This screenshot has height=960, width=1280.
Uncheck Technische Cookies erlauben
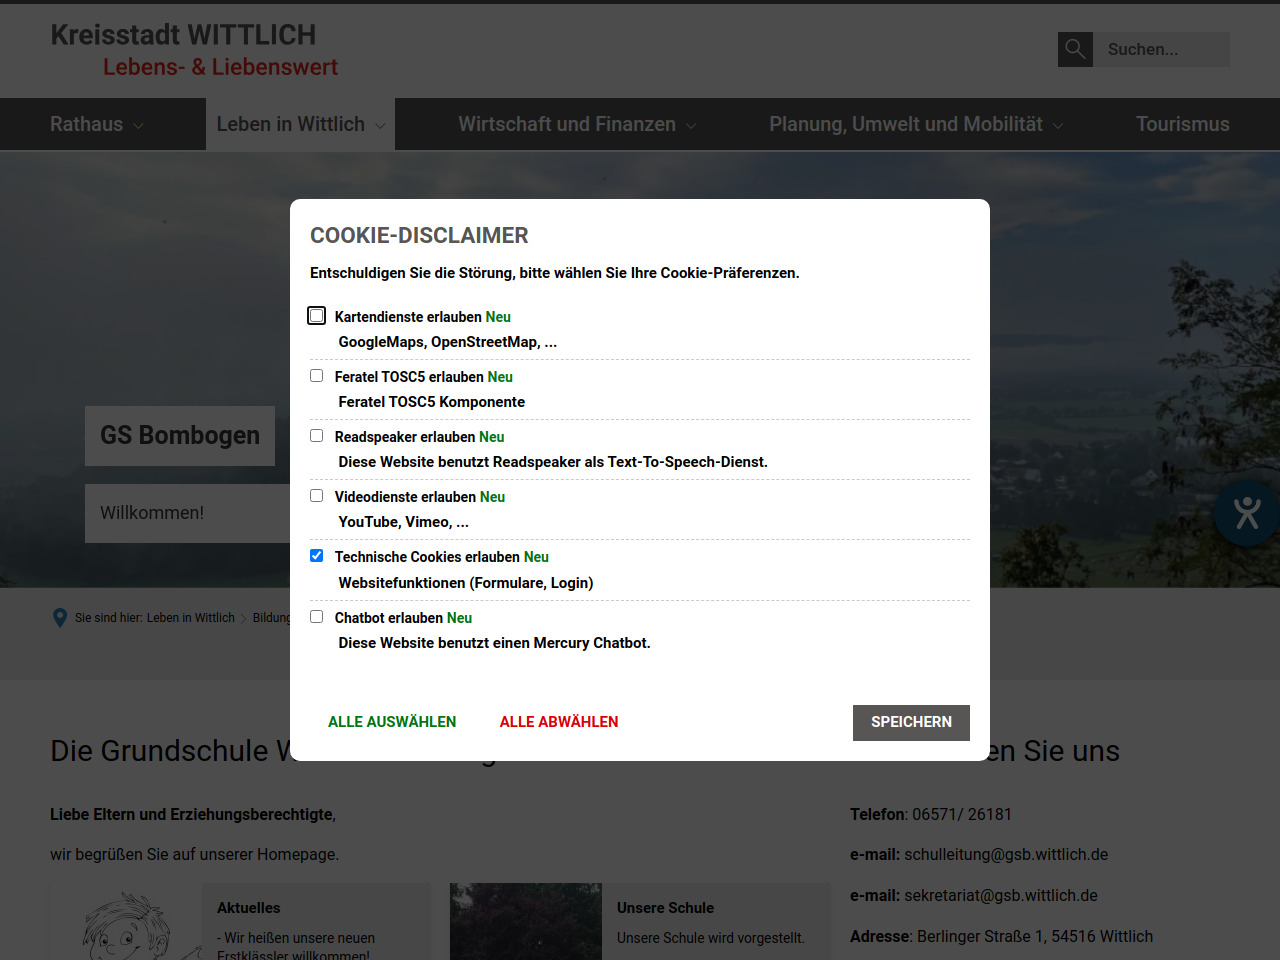[x=317, y=556]
